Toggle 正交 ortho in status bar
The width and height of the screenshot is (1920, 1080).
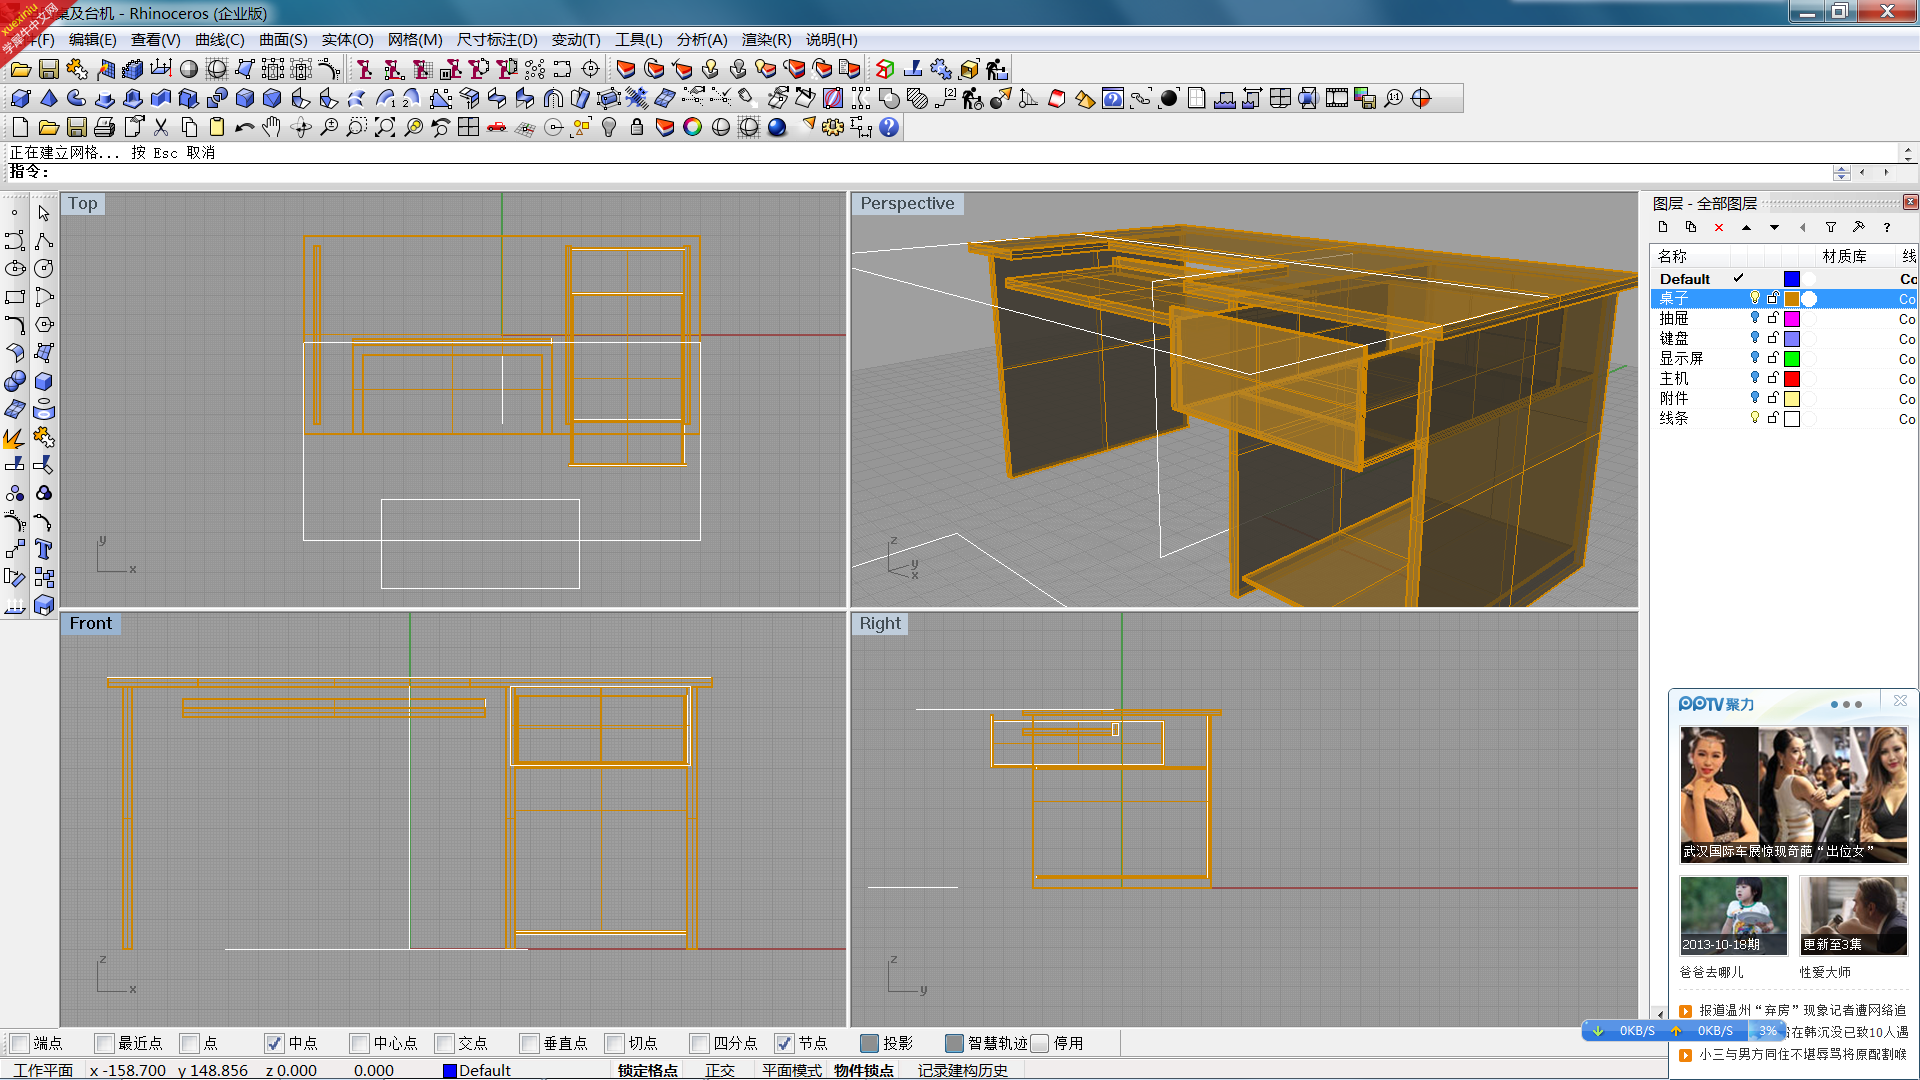[x=720, y=1070]
